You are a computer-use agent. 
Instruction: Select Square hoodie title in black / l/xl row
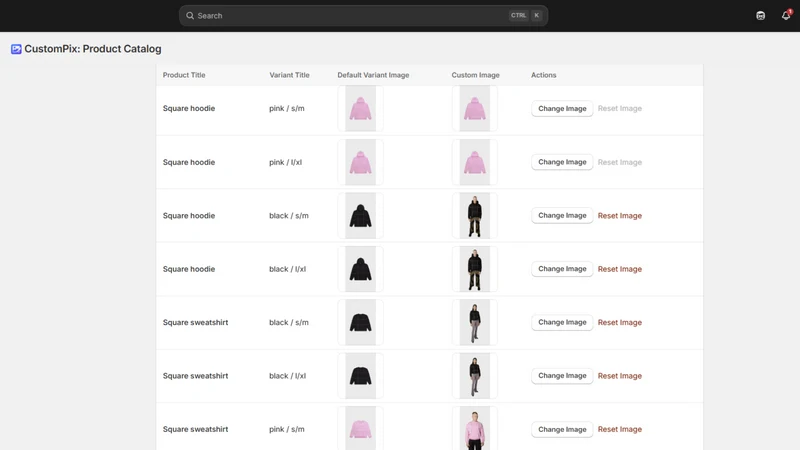click(189, 269)
